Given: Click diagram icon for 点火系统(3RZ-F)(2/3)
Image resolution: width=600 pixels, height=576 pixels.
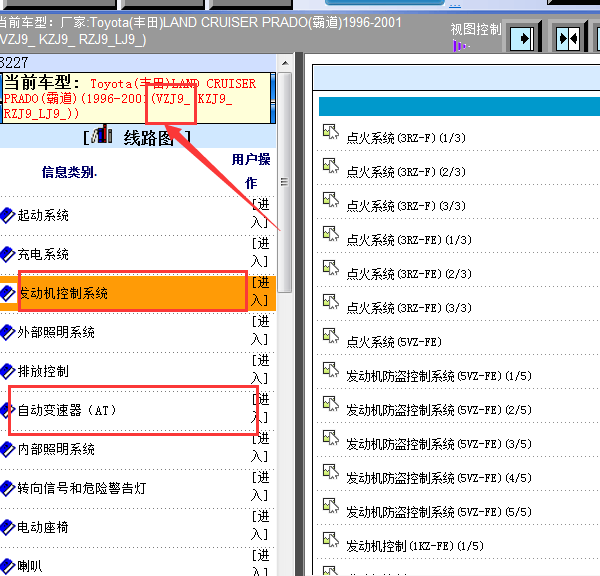Looking at the screenshot, I should pyautogui.click(x=331, y=166).
